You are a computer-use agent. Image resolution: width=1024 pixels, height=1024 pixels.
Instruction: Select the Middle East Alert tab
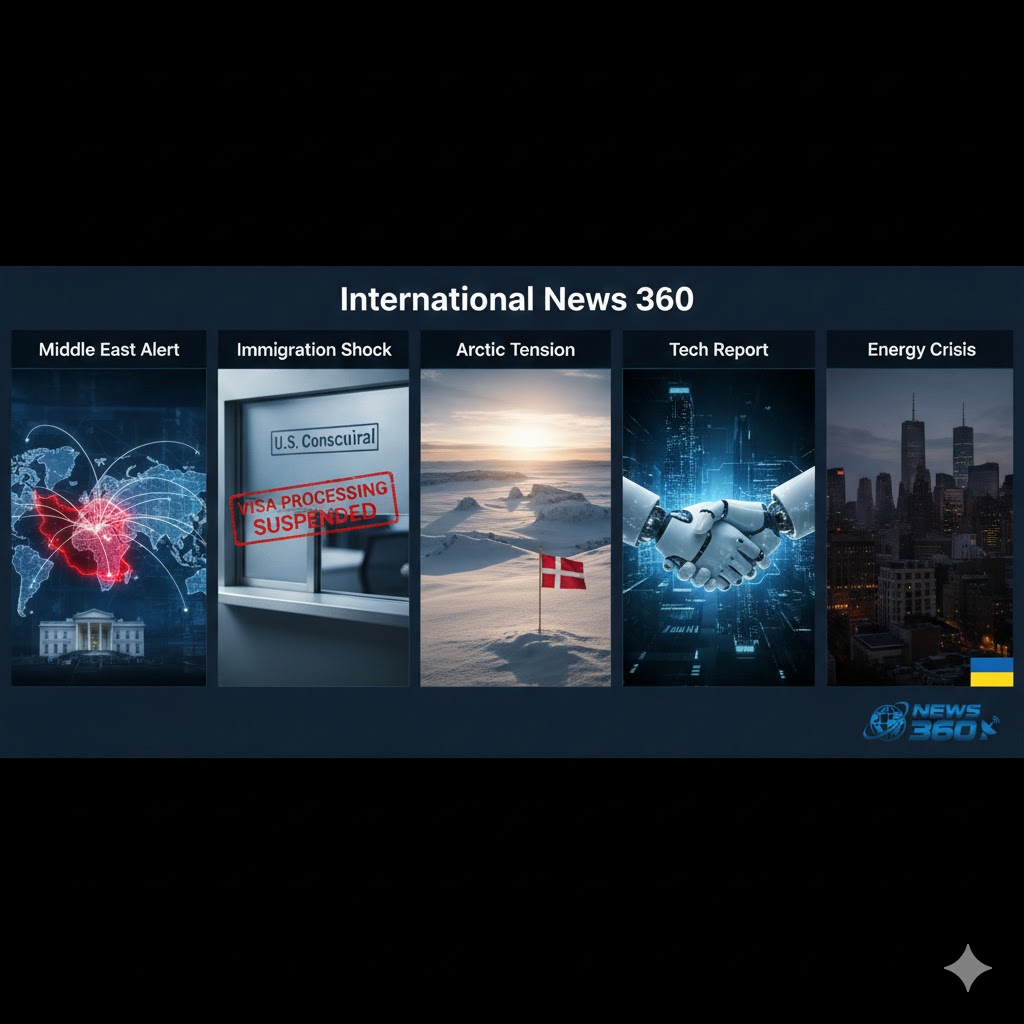[x=109, y=350]
